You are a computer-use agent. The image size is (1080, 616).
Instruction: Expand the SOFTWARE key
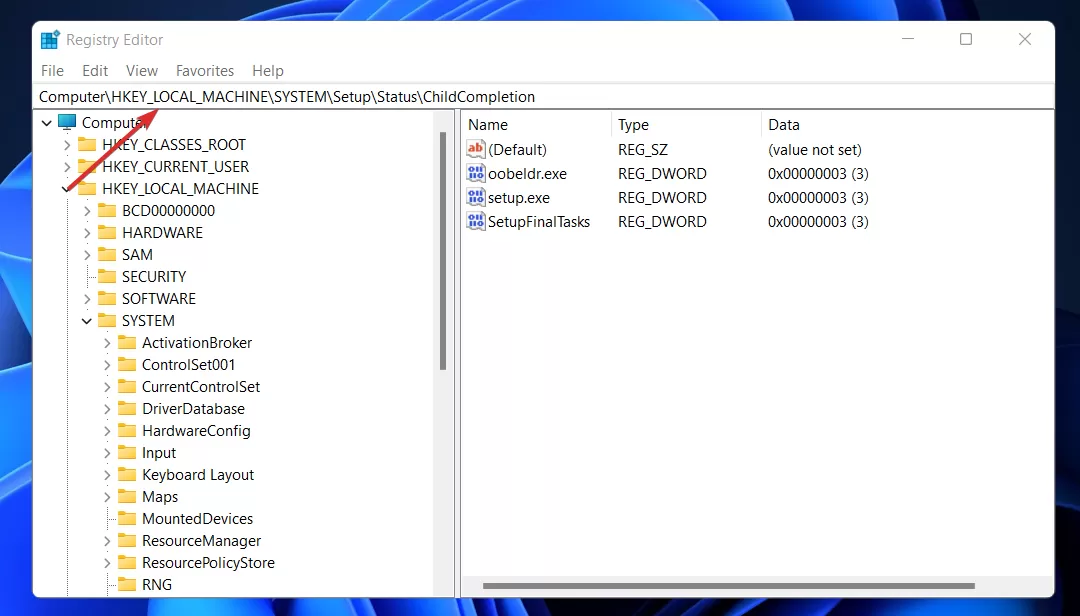click(x=87, y=299)
